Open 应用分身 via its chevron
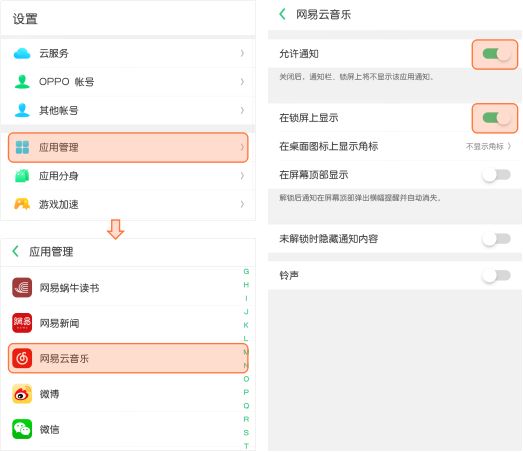This screenshot has height=452, width=523. [242, 176]
